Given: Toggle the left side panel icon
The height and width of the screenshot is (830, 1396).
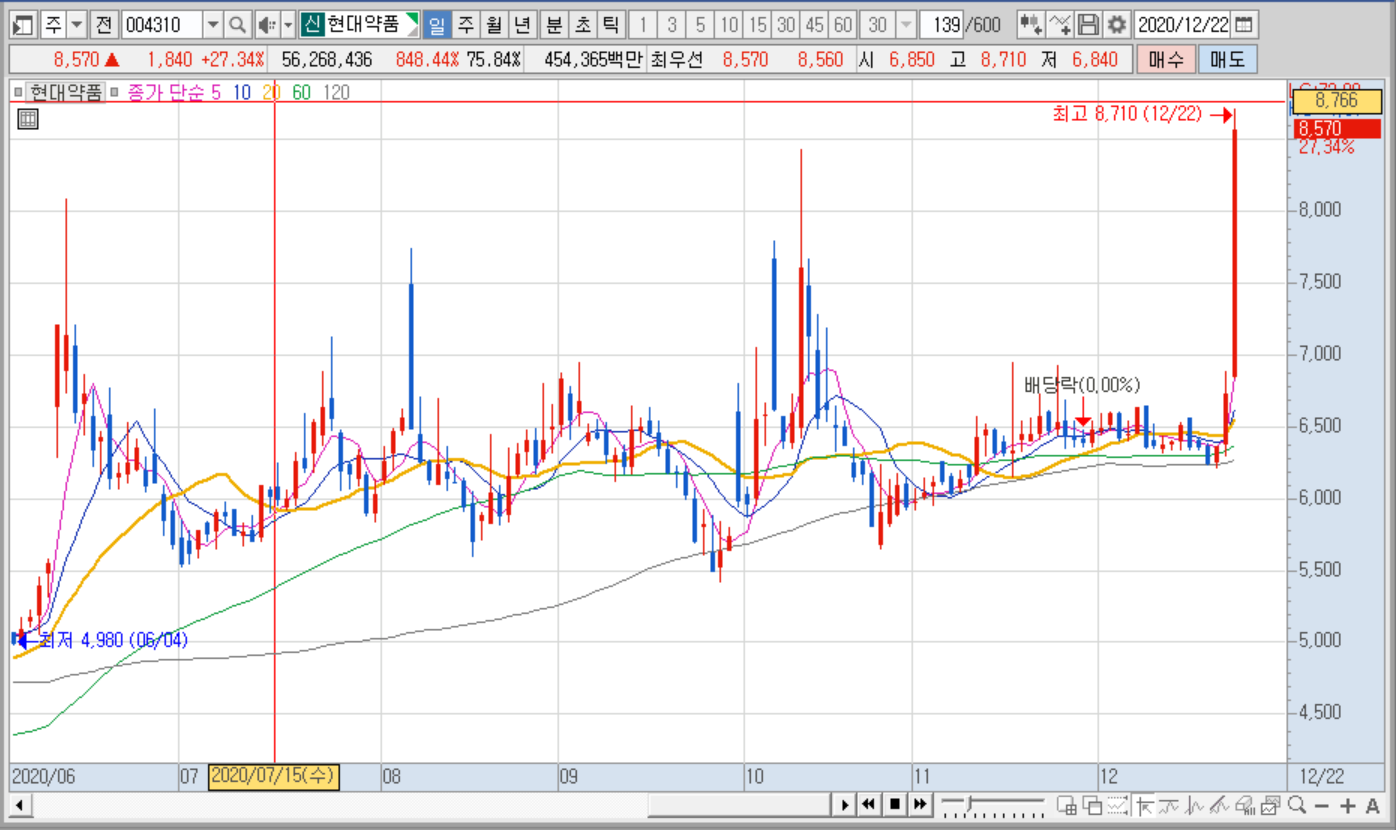Looking at the screenshot, I should coord(24,25).
